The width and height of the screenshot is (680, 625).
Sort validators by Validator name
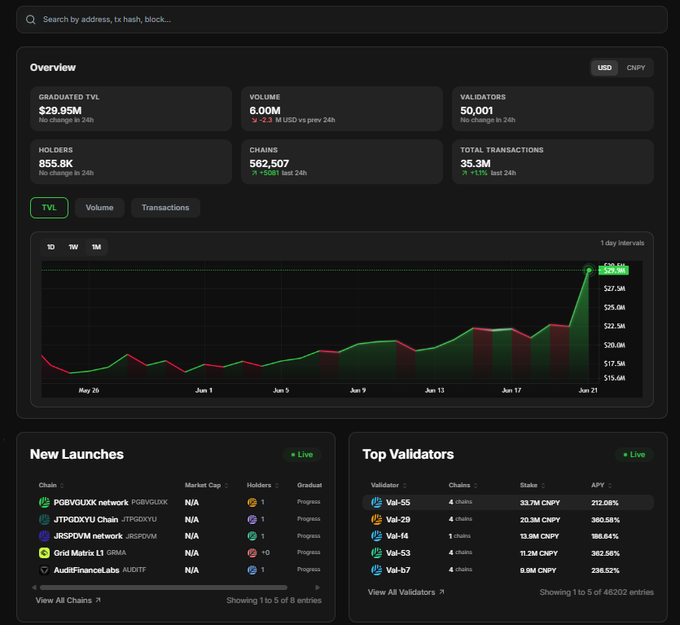pos(389,485)
